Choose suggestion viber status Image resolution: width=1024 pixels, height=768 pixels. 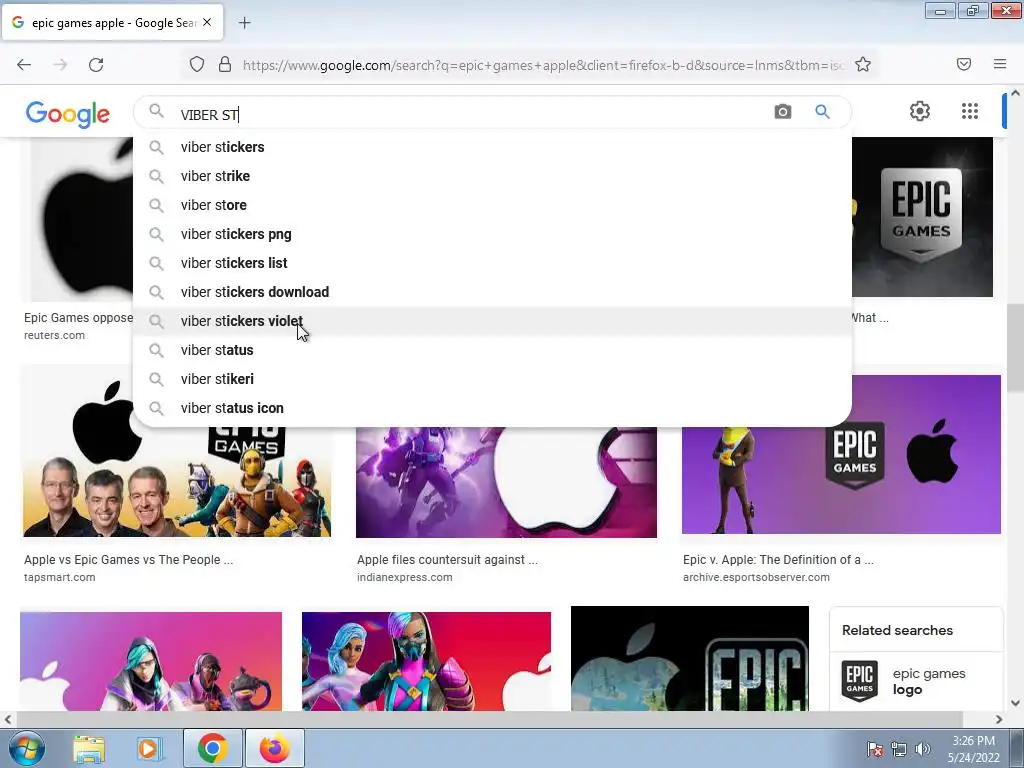pyautogui.click(x=492, y=350)
